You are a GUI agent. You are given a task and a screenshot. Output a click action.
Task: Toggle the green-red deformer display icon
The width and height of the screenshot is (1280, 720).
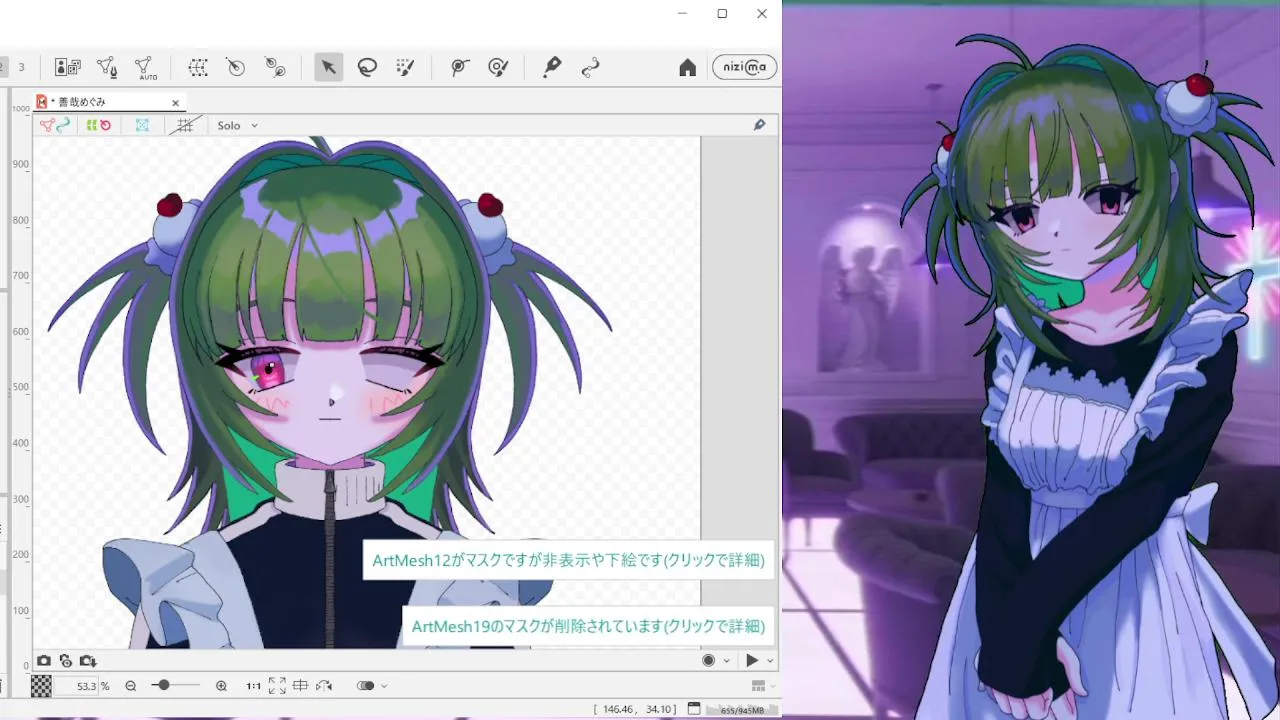click(98, 125)
